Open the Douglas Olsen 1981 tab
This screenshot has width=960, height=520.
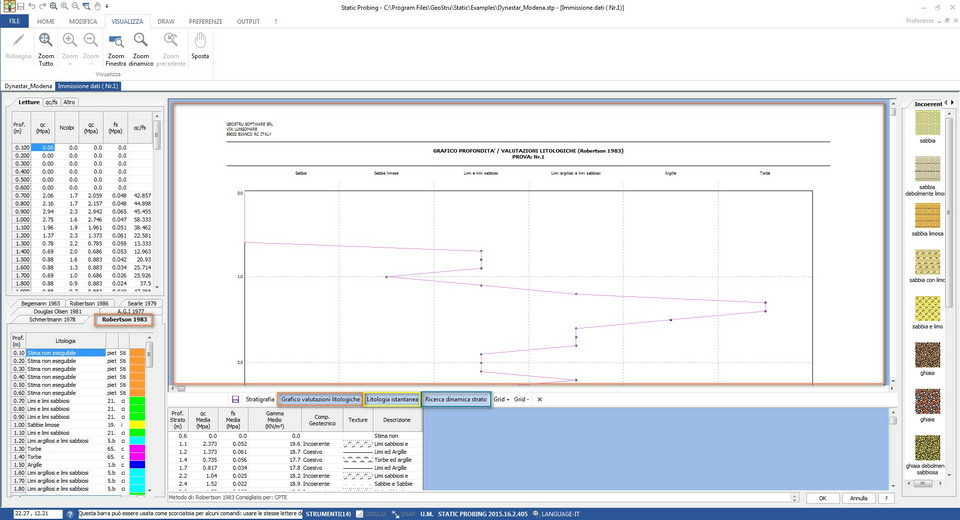click(58, 311)
